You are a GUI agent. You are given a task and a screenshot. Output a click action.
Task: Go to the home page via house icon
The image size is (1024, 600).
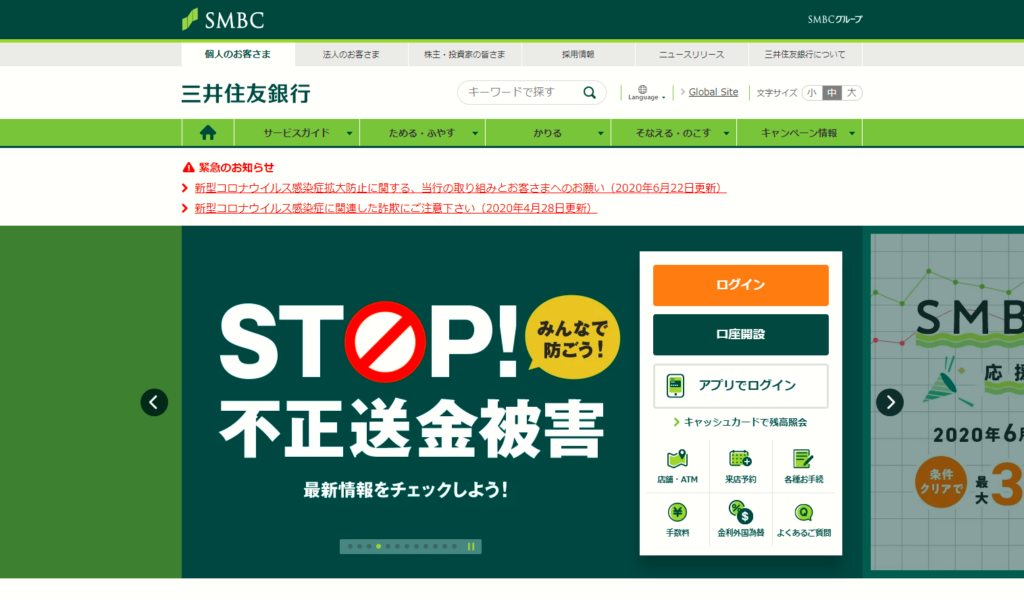pos(208,133)
